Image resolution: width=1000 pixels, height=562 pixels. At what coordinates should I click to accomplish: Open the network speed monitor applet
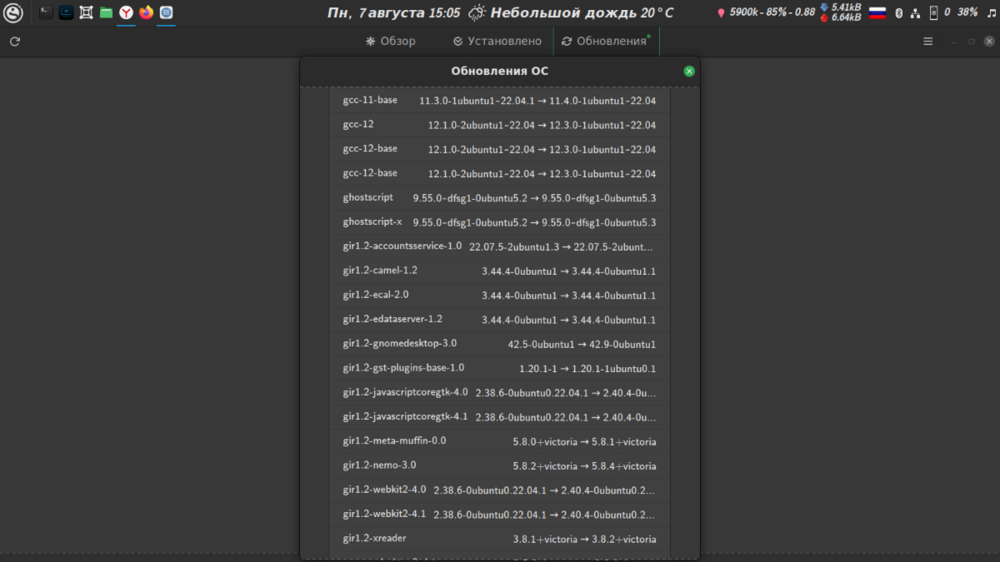[841, 12]
